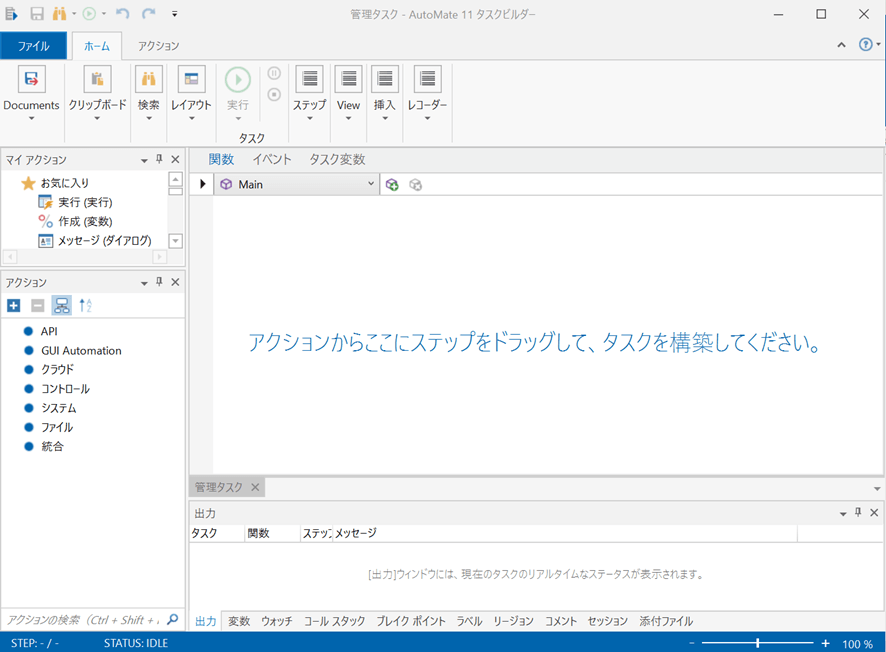Open the ファイル menu
The image size is (886, 652).
(x=33, y=46)
